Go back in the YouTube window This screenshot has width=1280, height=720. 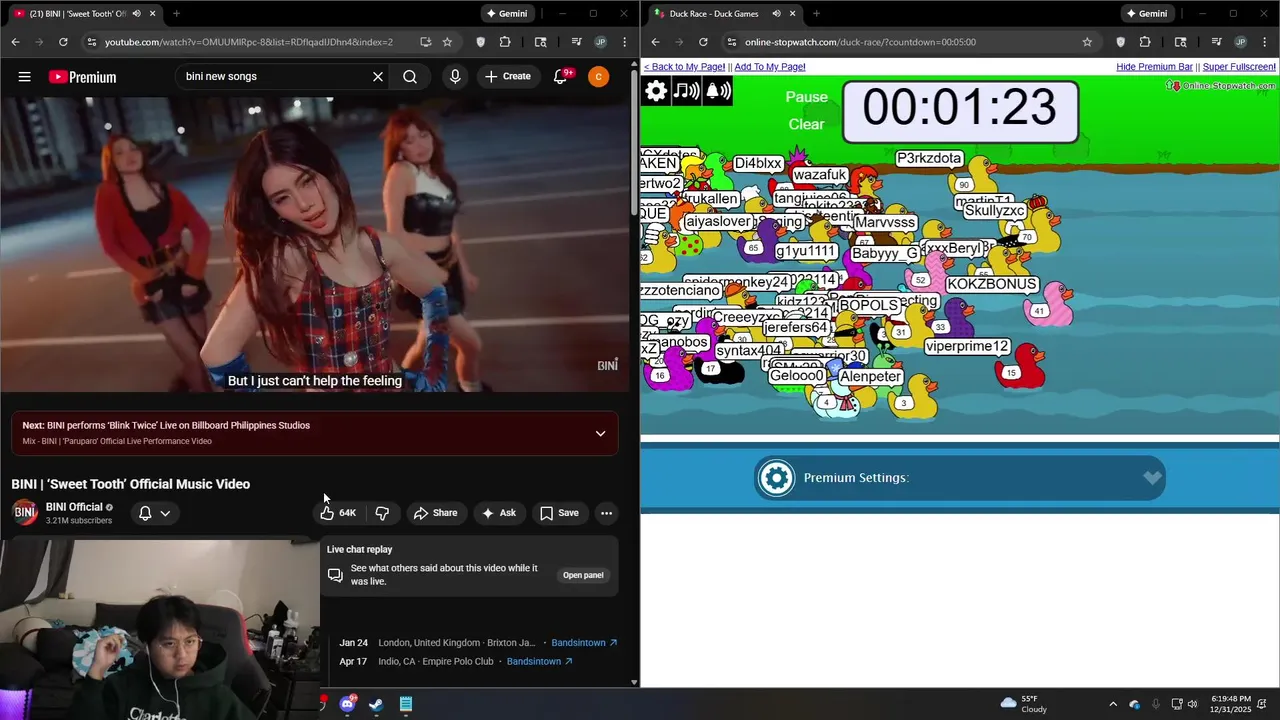point(15,42)
